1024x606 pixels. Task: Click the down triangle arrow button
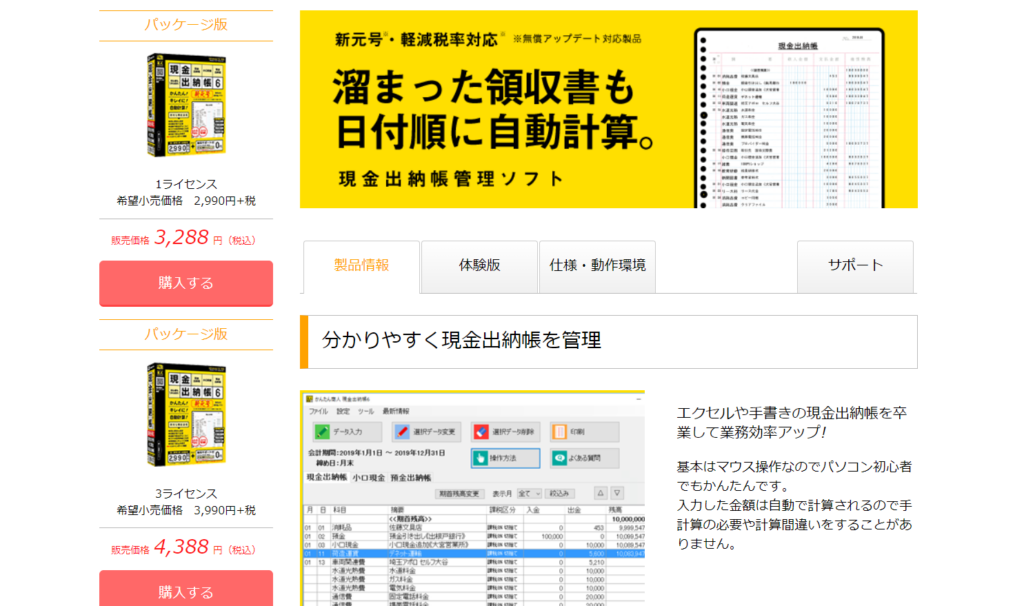click(x=617, y=493)
